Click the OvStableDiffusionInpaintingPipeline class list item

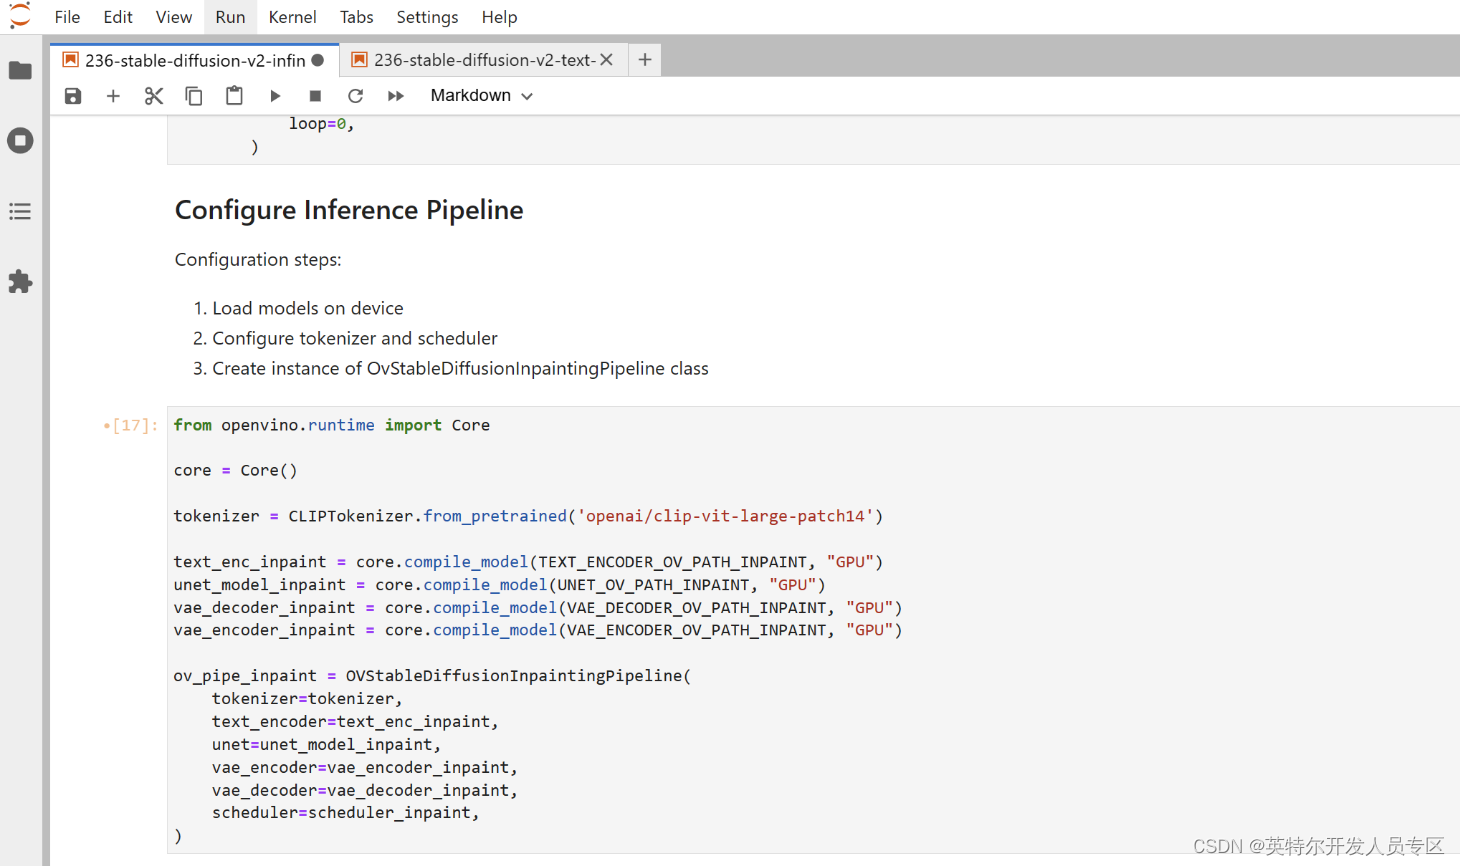460,369
